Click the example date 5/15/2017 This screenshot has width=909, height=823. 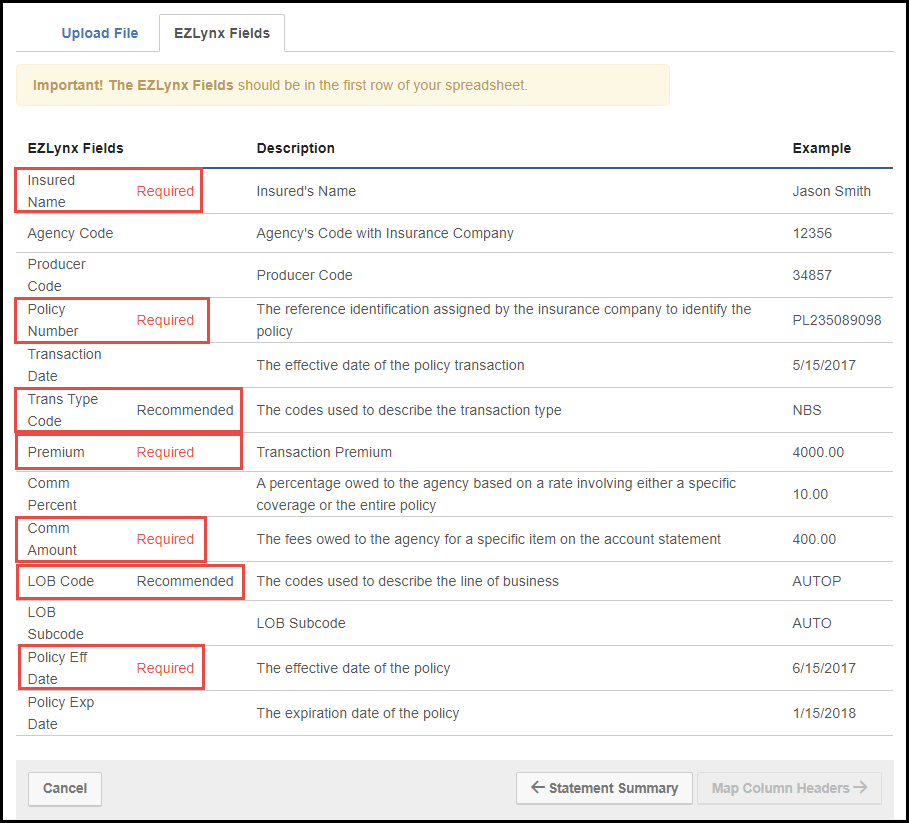[824, 365]
